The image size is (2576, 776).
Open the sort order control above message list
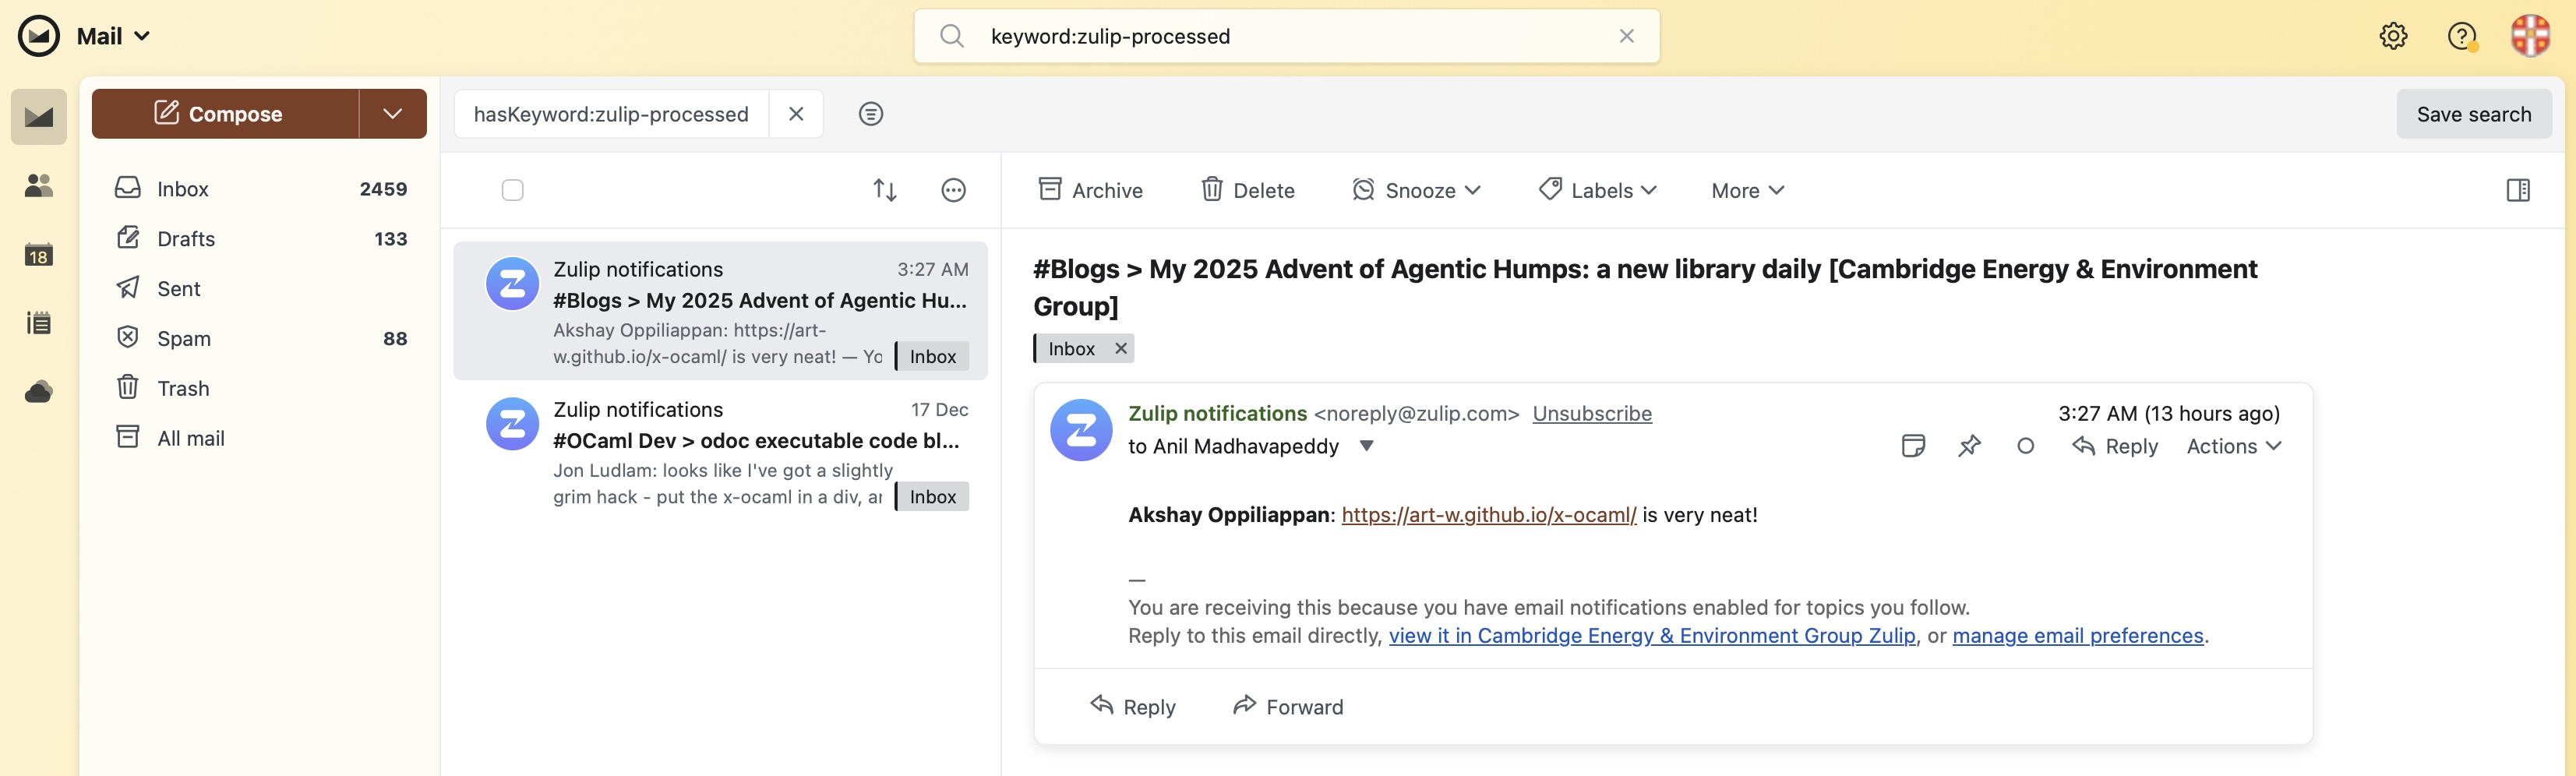pos(884,190)
